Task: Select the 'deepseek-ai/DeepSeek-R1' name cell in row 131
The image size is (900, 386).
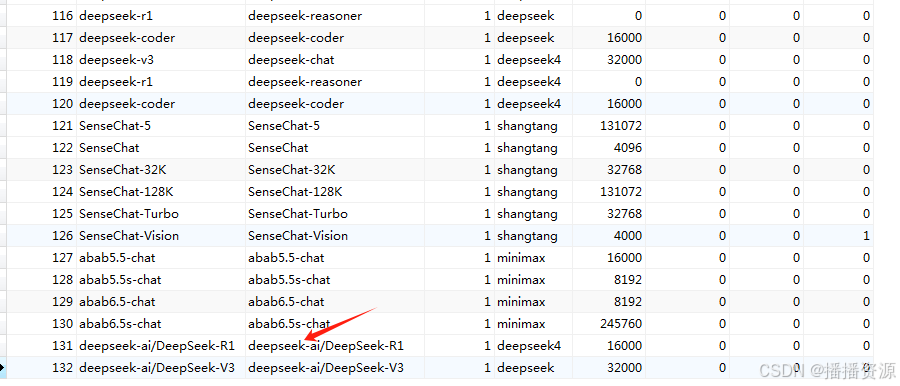Action: pyautogui.click(x=157, y=346)
